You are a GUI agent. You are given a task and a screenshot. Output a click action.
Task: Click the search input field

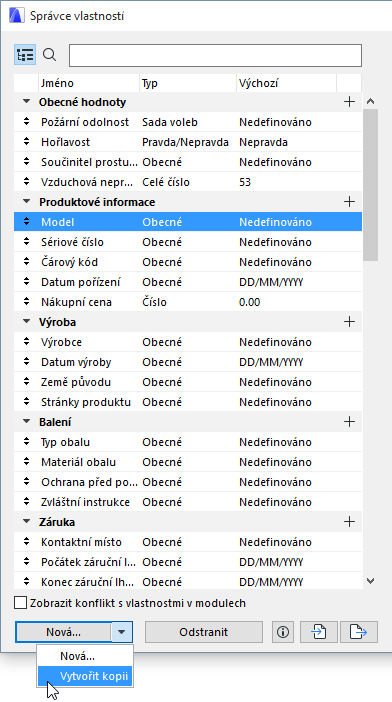215,56
